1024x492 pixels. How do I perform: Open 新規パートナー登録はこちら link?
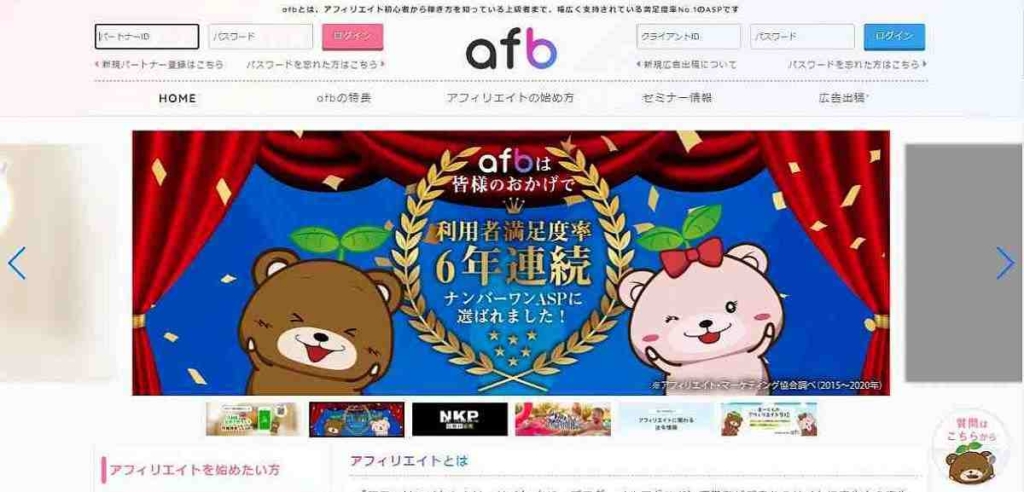click(x=159, y=65)
